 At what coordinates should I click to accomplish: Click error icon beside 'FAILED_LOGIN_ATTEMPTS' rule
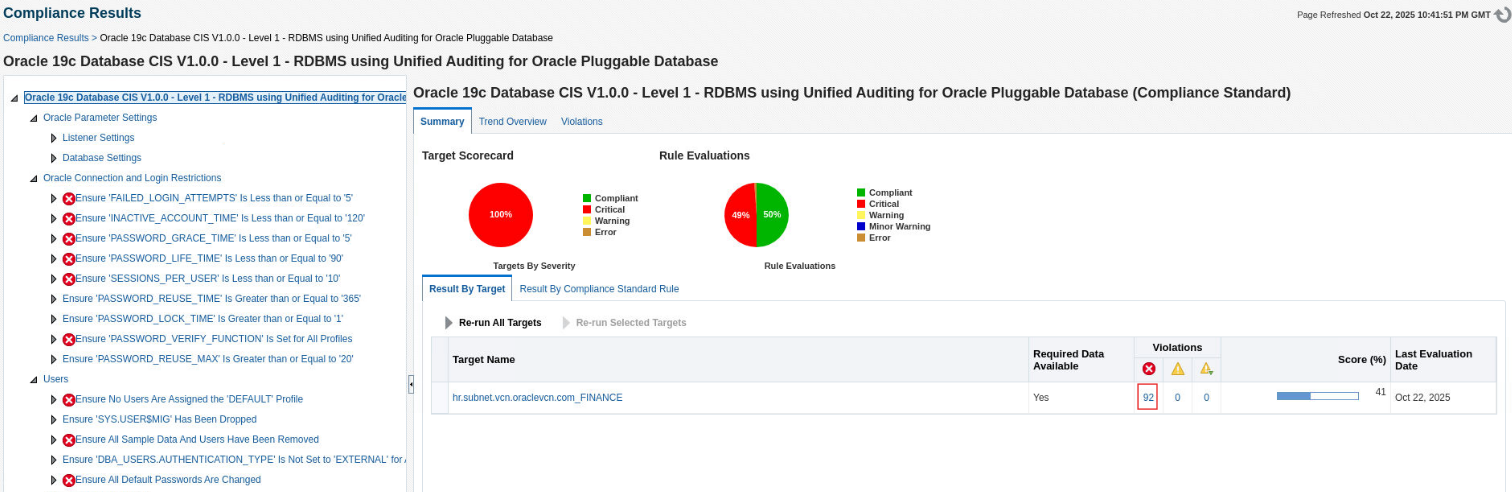[x=69, y=198]
